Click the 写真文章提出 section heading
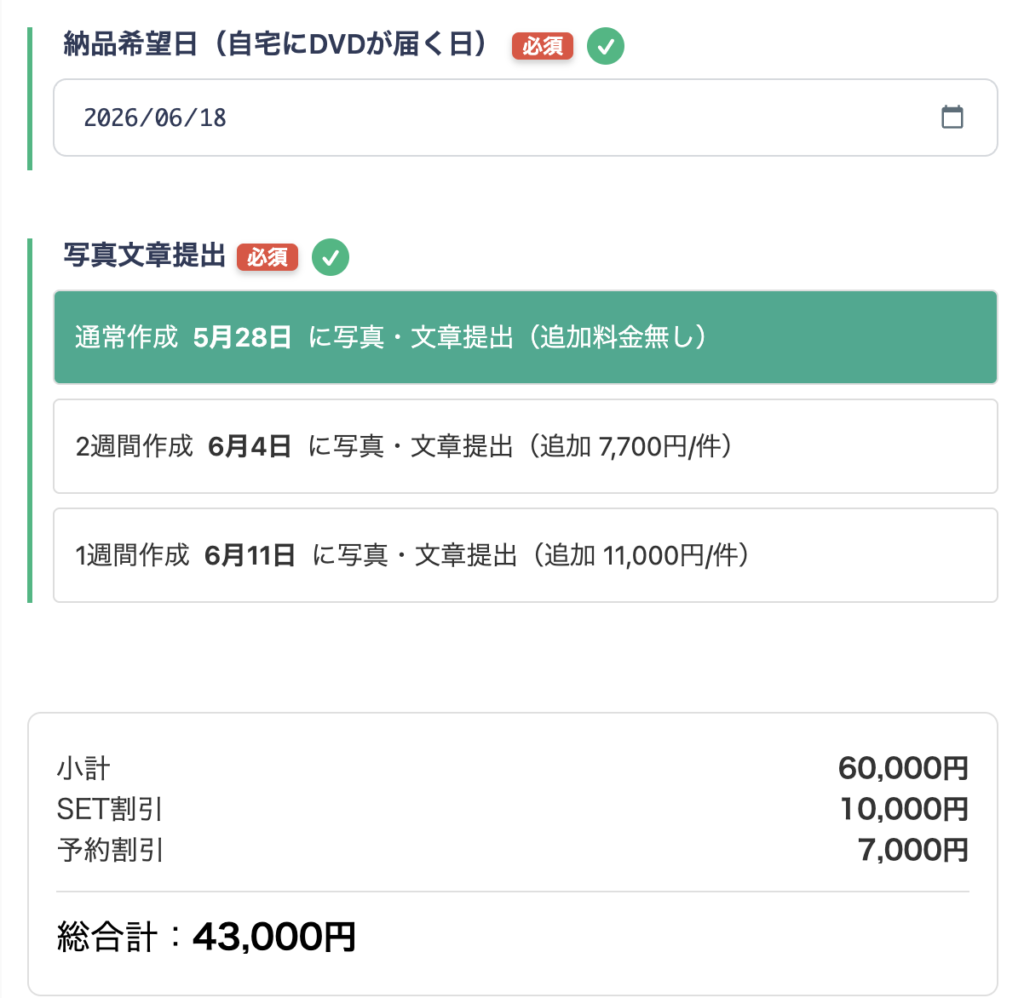 click(x=144, y=257)
